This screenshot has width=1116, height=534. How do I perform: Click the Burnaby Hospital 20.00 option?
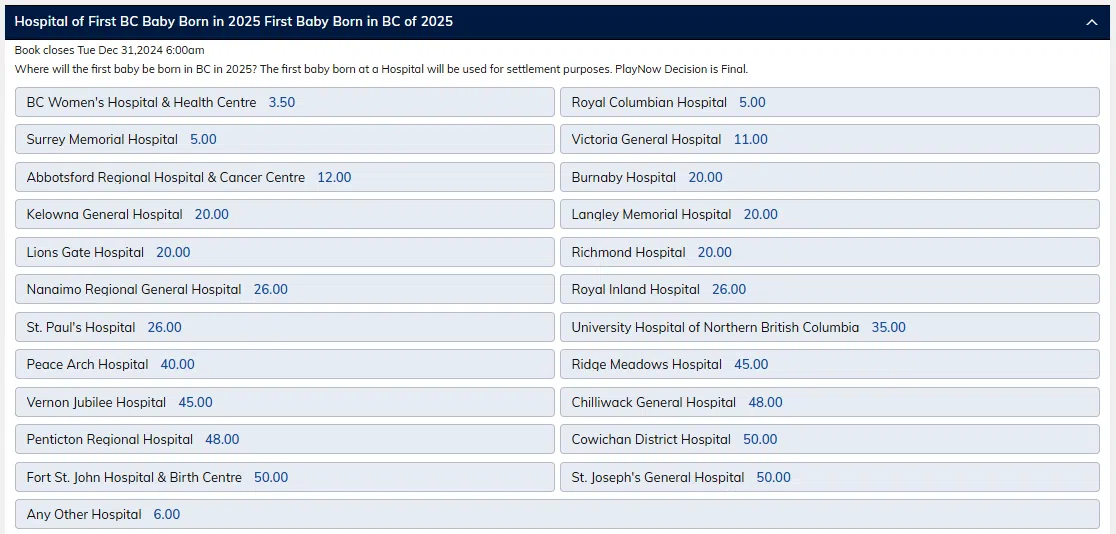pyautogui.click(x=829, y=177)
